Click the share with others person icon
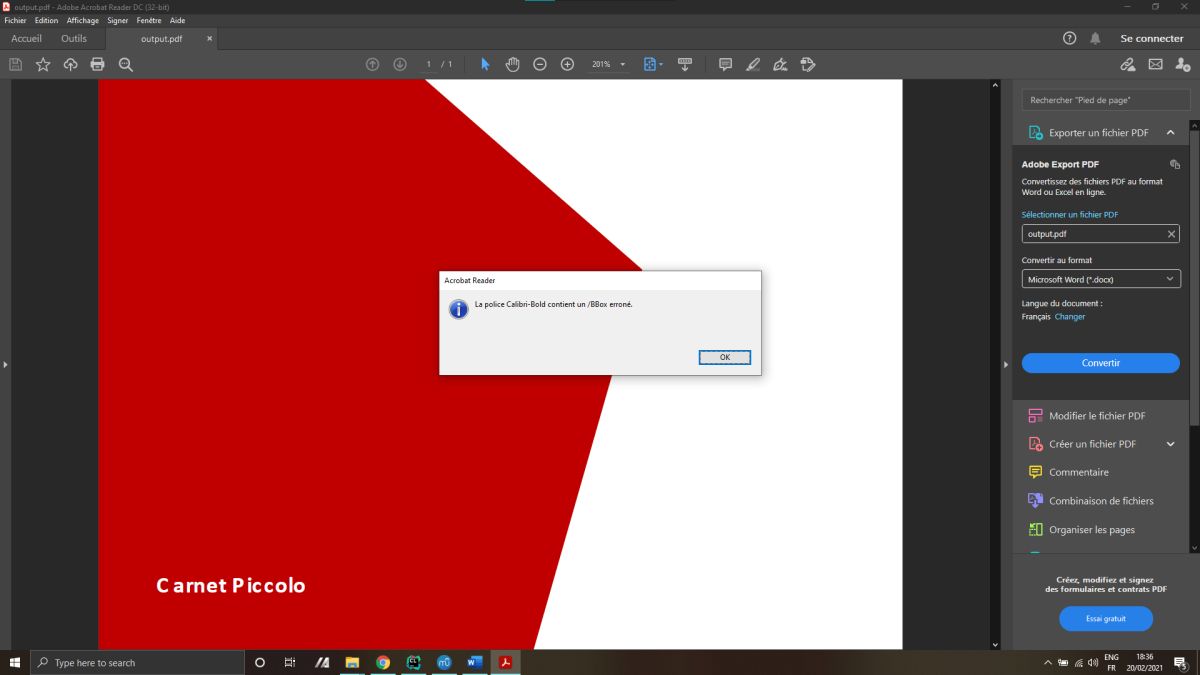Image resolution: width=1200 pixels, height=675 pixels. pyautogui.click(x=1183, y=64)
